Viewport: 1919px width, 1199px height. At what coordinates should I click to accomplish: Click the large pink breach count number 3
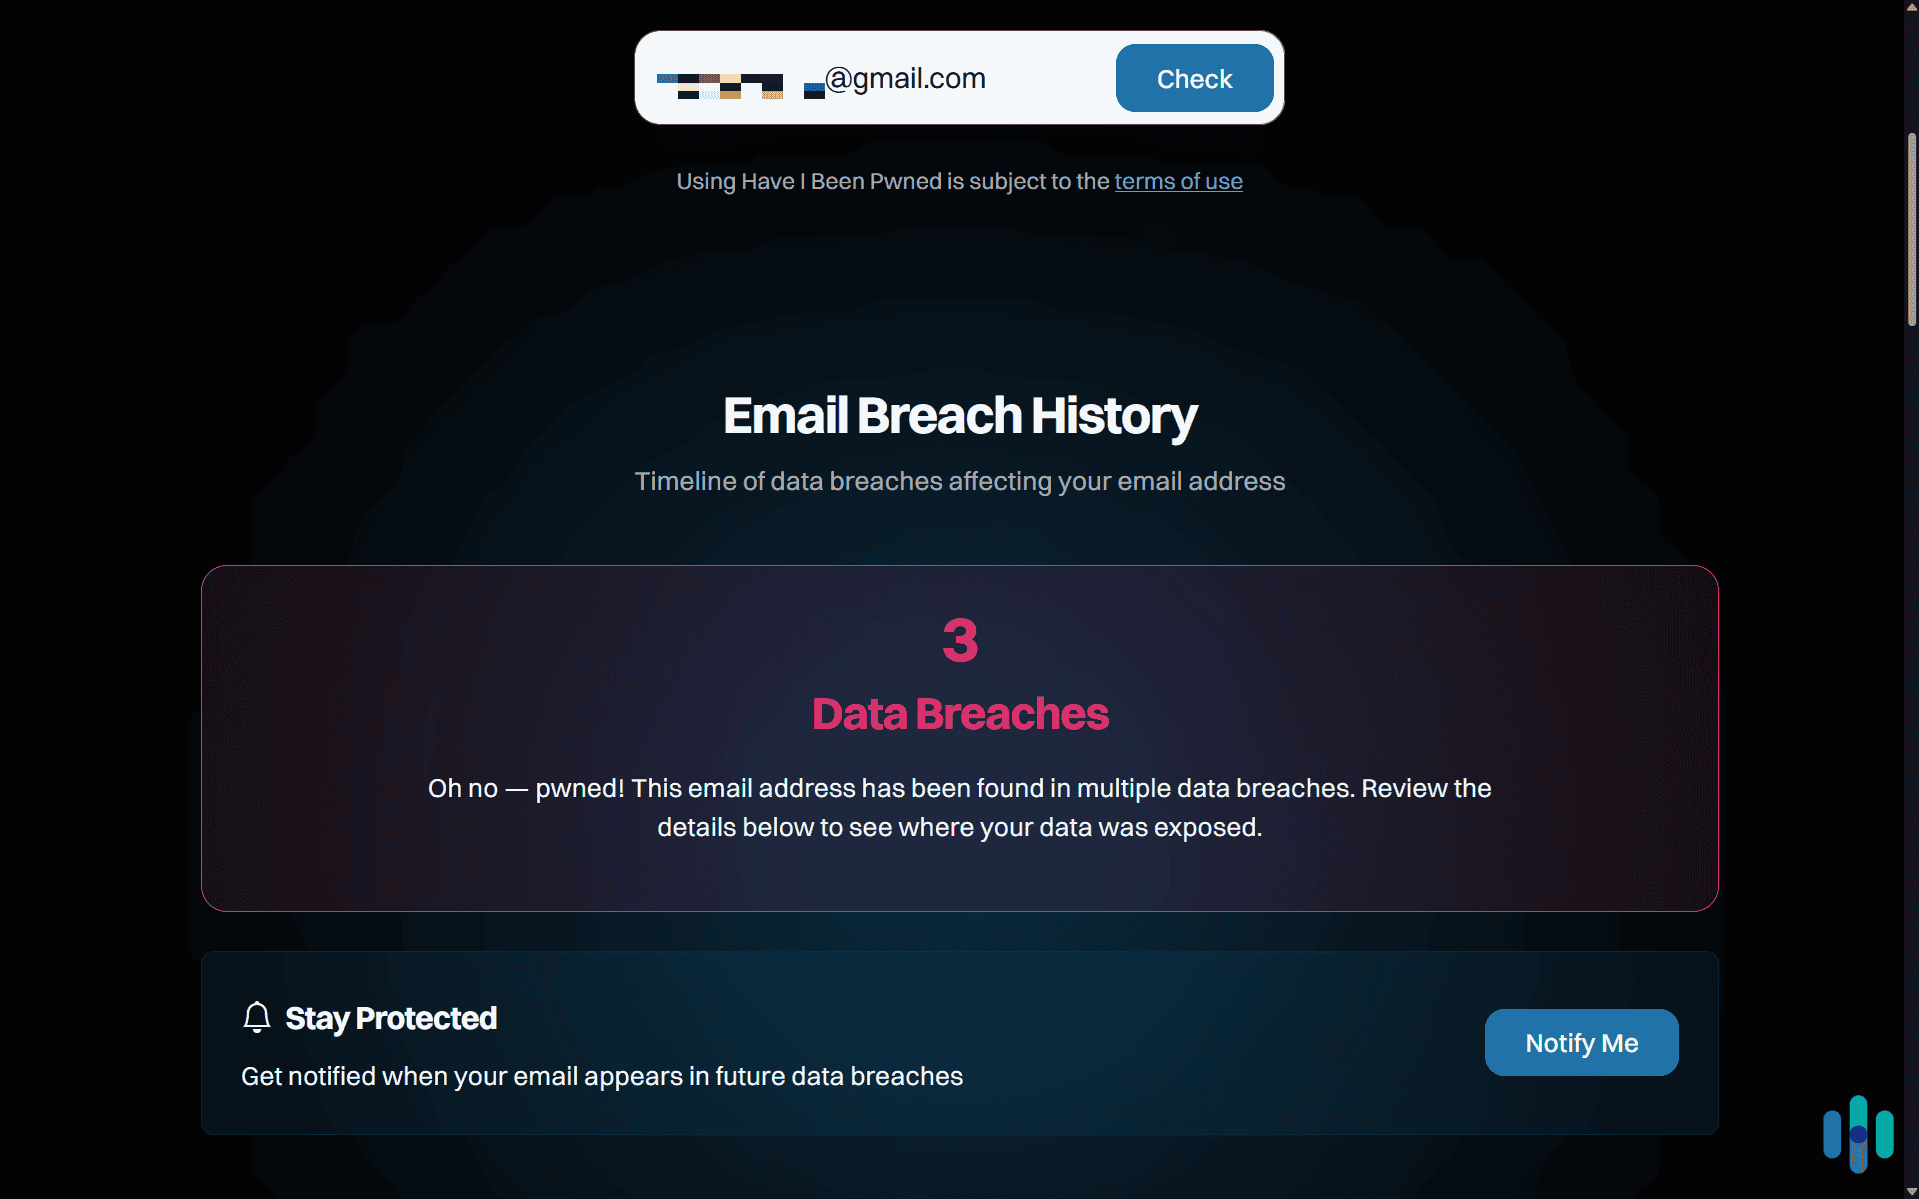(x=959, y=641)
